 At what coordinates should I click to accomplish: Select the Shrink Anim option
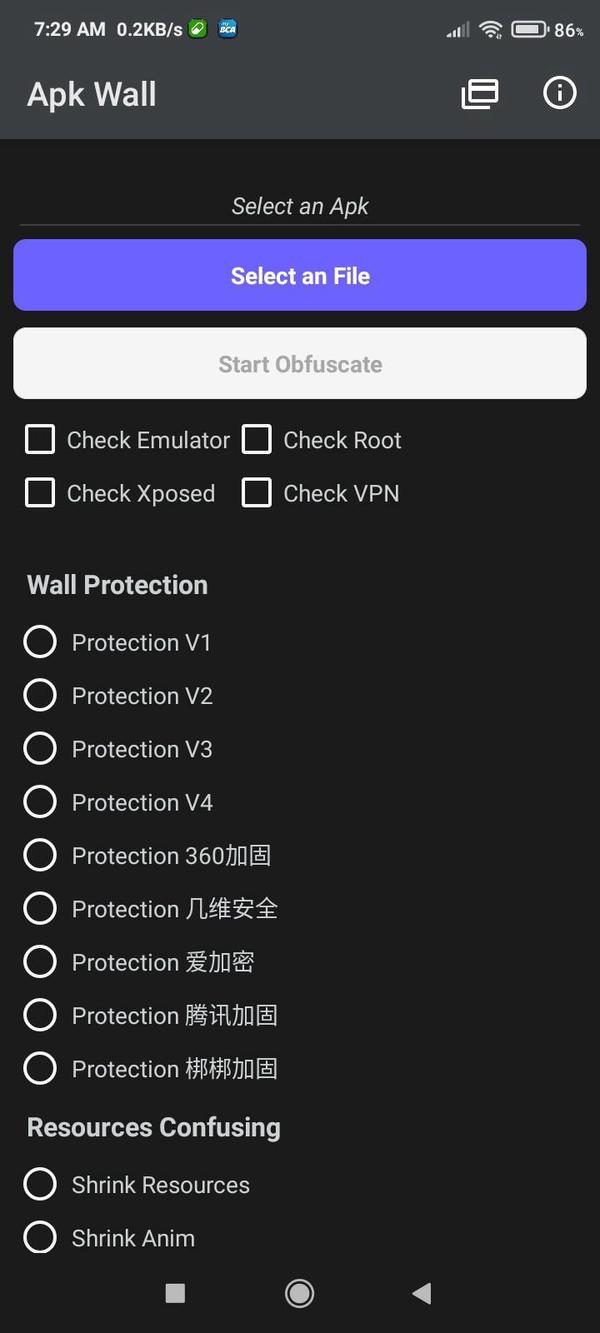point(40,1237)
